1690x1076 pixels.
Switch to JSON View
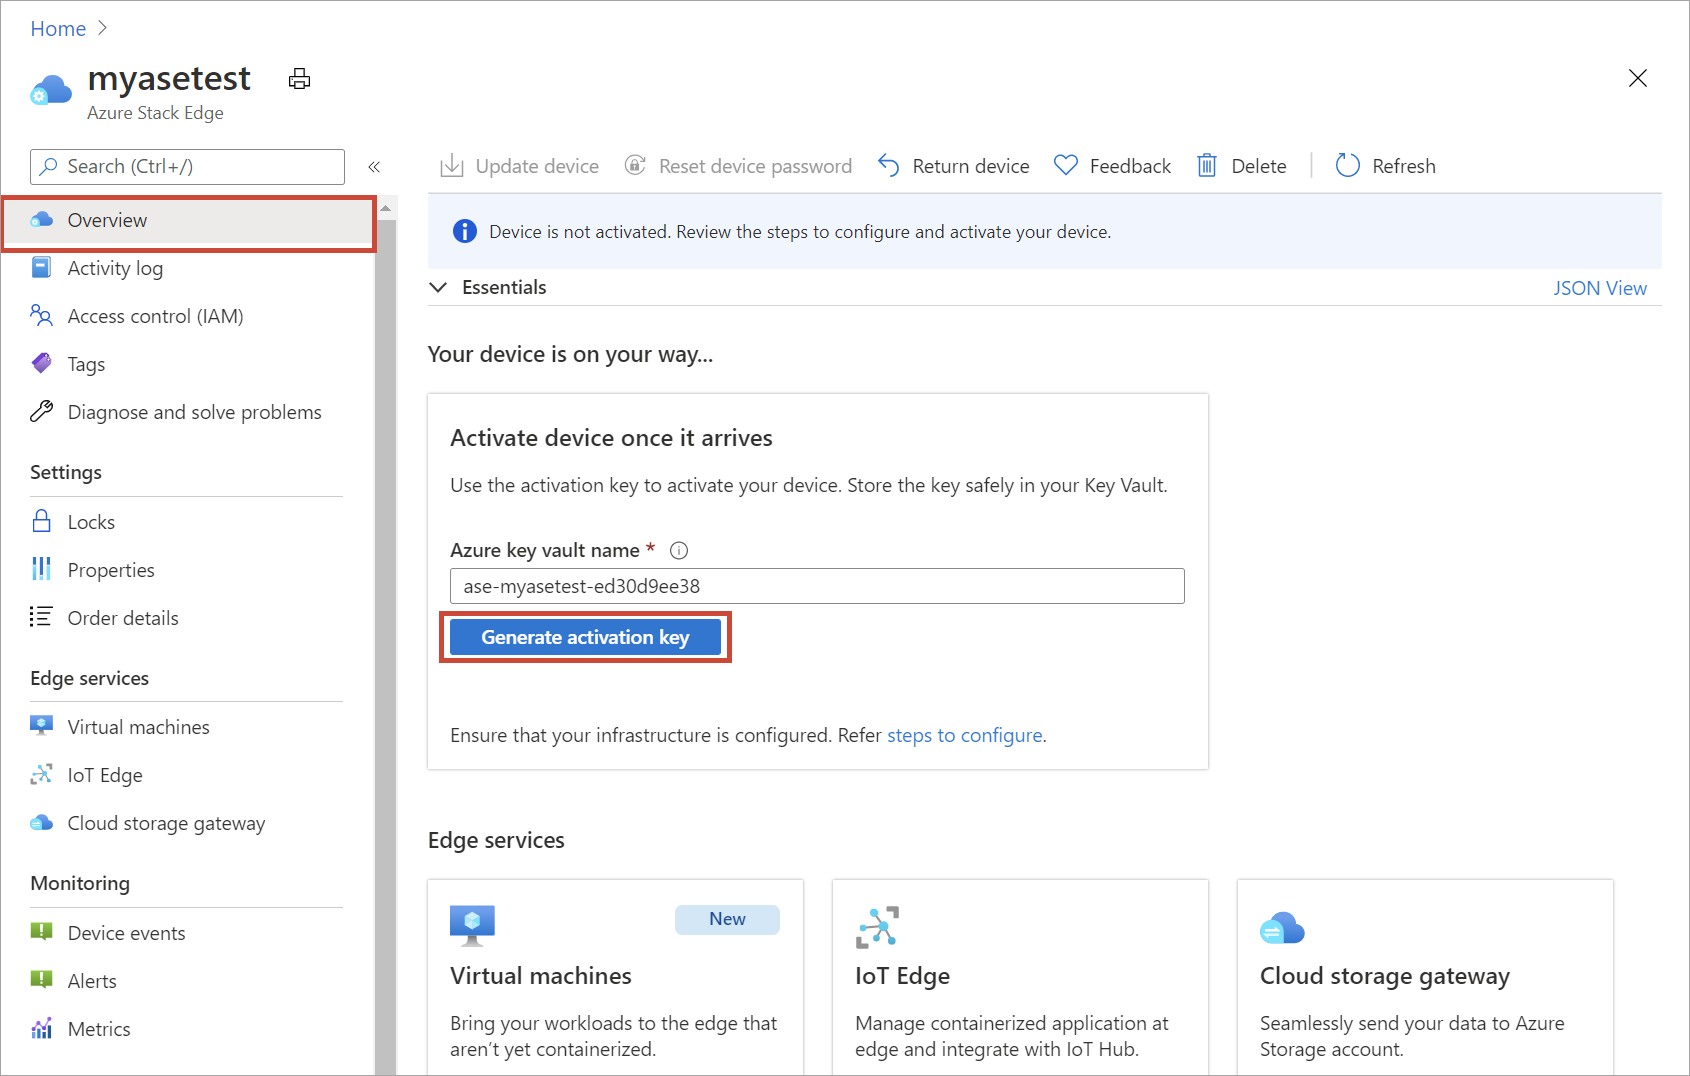tap(1600, 287)
